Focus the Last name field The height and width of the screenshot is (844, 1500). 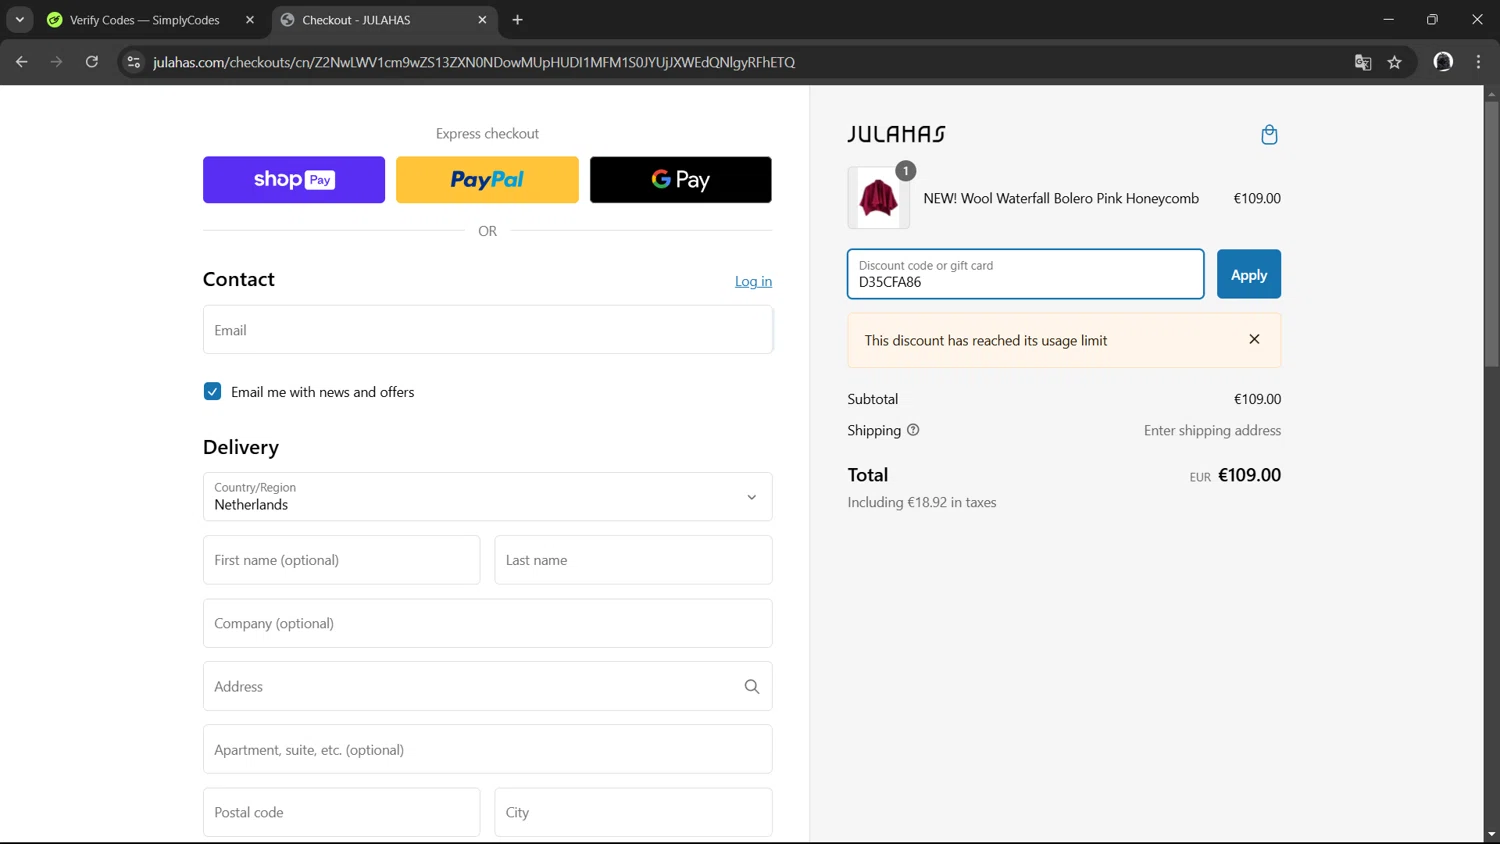tap(634, 560)
